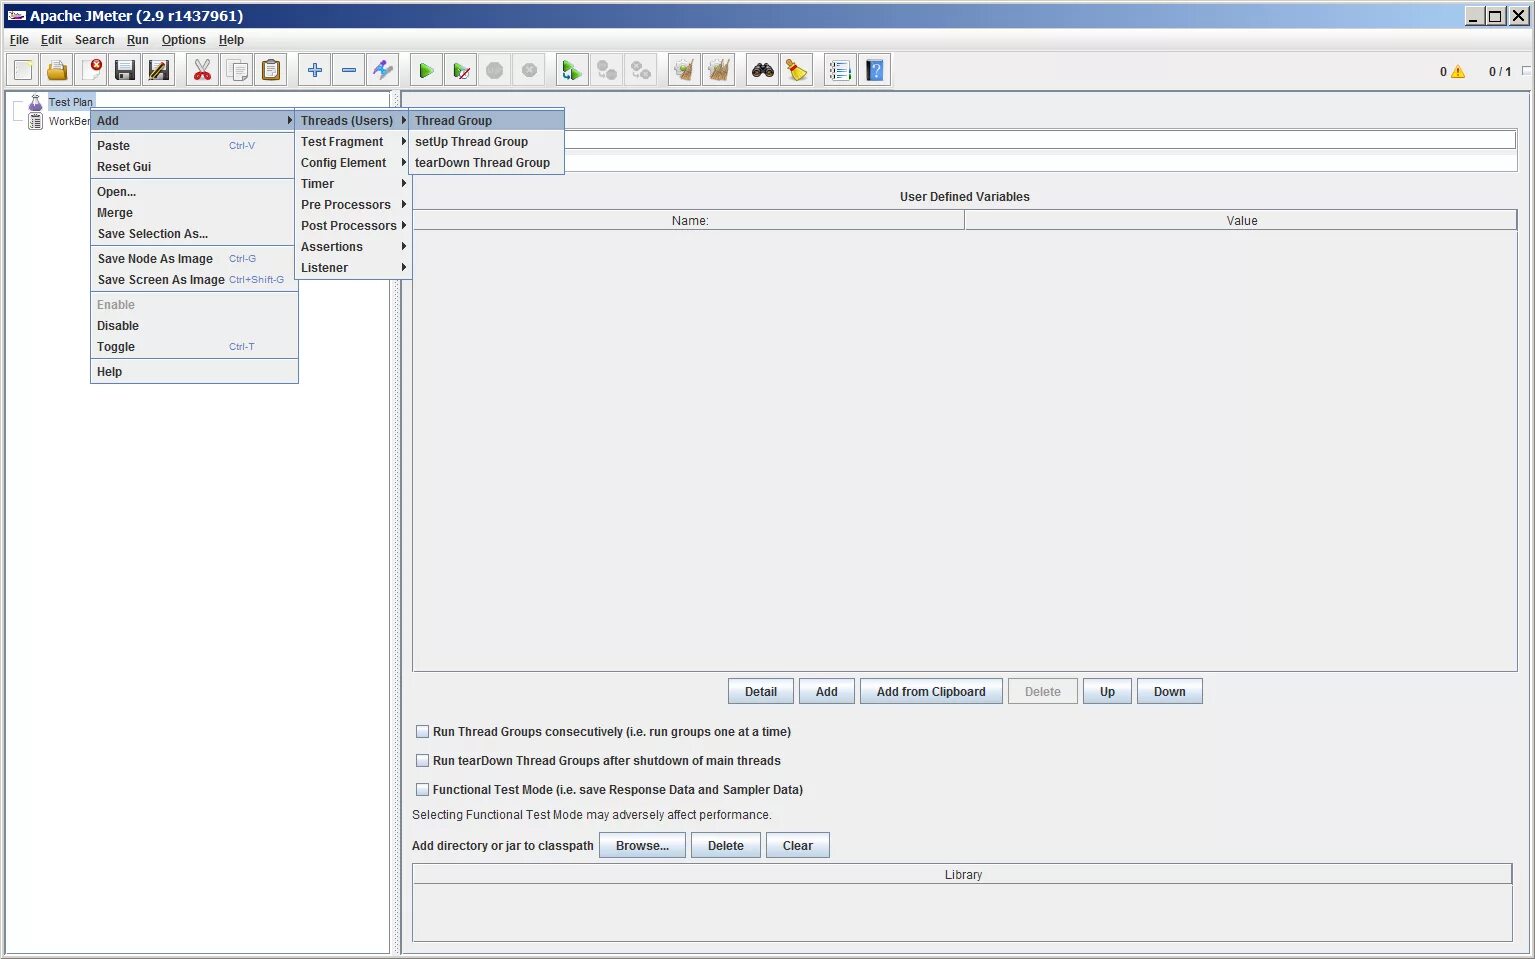
Task: Click the Up button
Action: pyautogui.click(x=1107, y=692)
